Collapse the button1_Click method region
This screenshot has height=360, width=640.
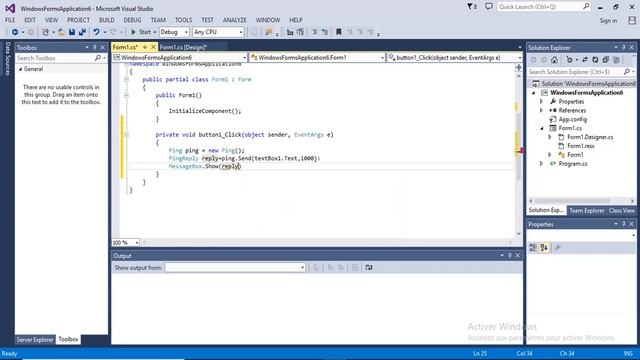(126, 134)
